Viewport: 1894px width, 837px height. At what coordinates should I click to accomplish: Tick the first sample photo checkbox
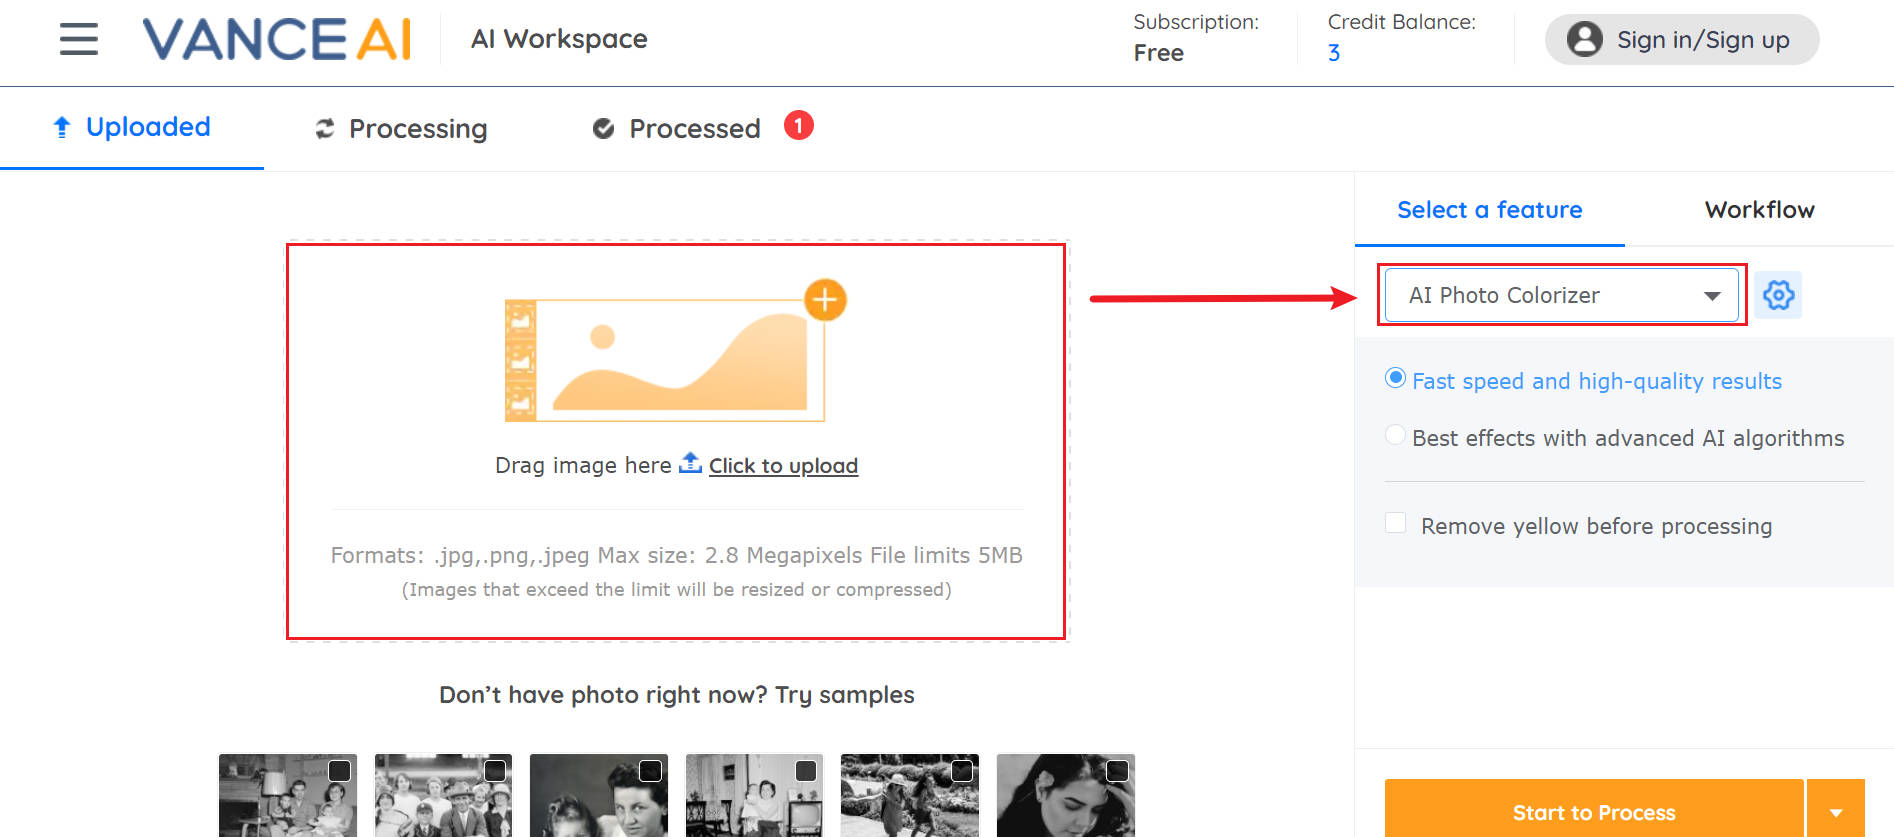340,770
